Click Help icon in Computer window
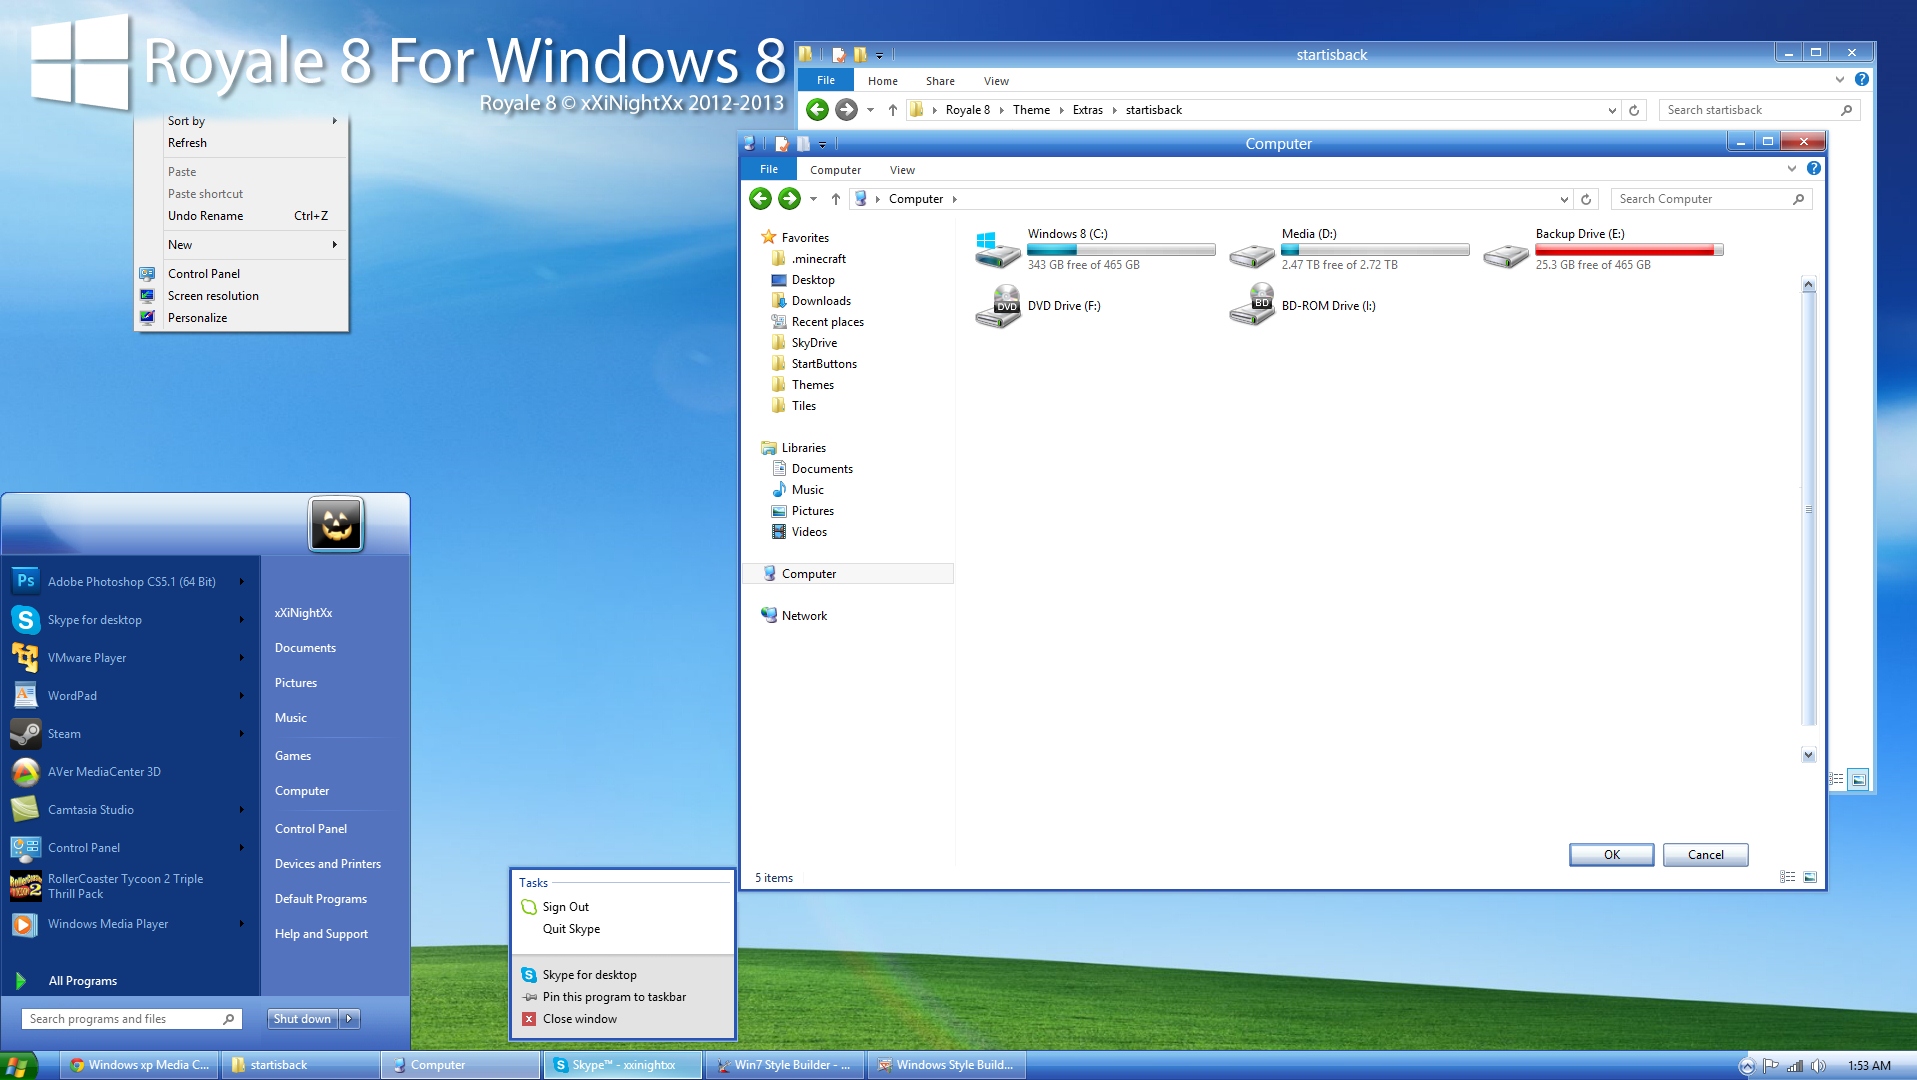This screenshot has height=1080, width=1917. [1814, 169]
